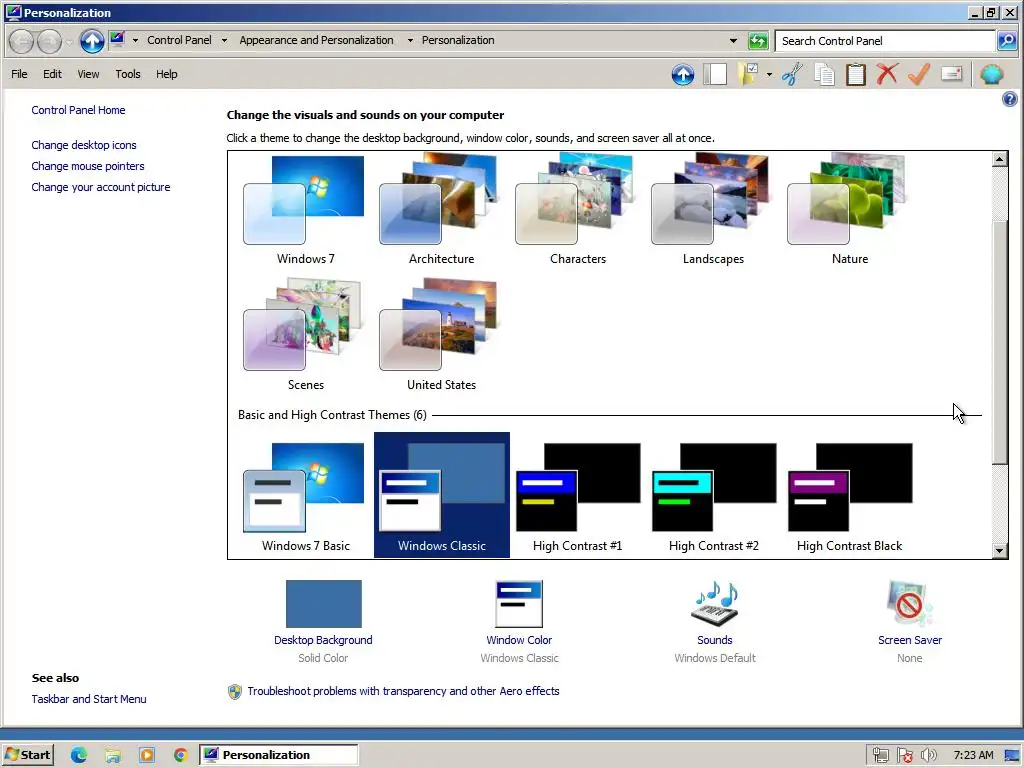Open the address bar history dropdown
This screenshot has width=1024, height=768.
[733, 40]
